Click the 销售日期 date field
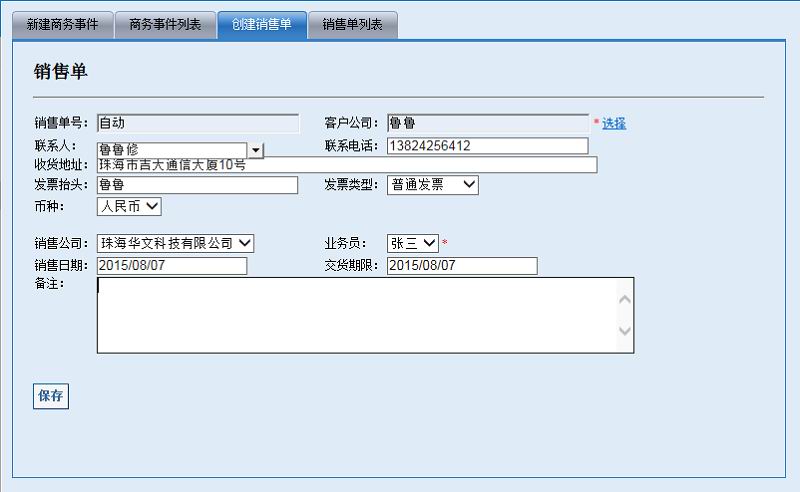 pyautogui.click(x=172, y=266)
